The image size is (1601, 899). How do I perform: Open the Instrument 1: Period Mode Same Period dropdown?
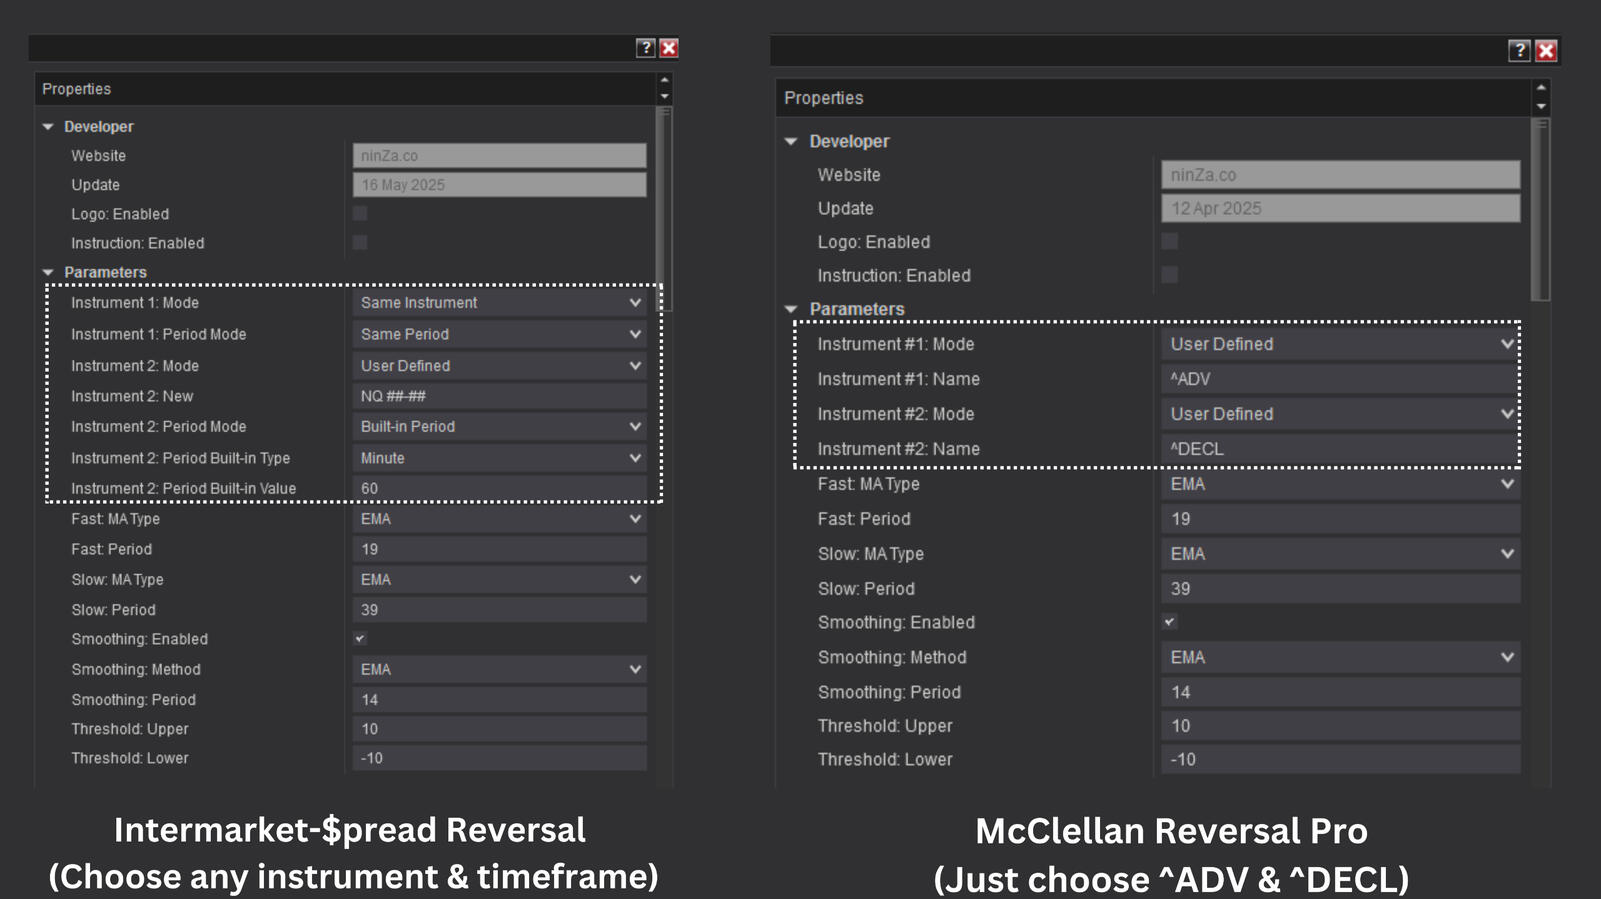(x=499, y=334)
